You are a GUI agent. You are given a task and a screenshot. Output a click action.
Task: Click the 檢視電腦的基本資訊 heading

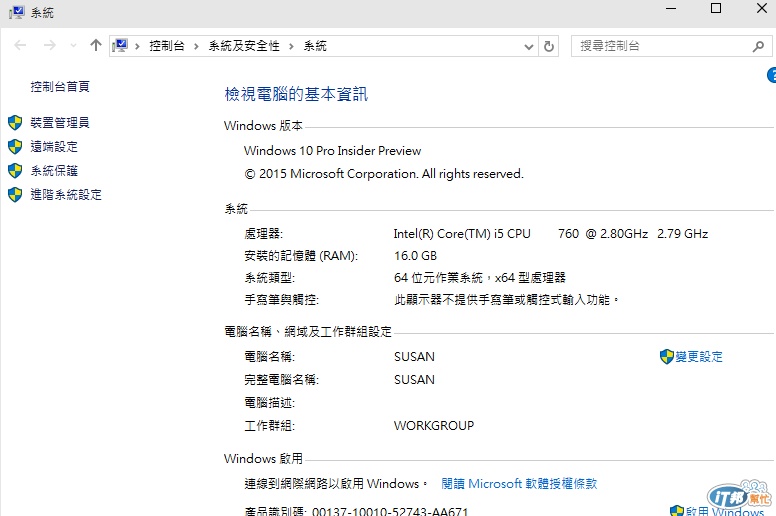click(296, 94)
